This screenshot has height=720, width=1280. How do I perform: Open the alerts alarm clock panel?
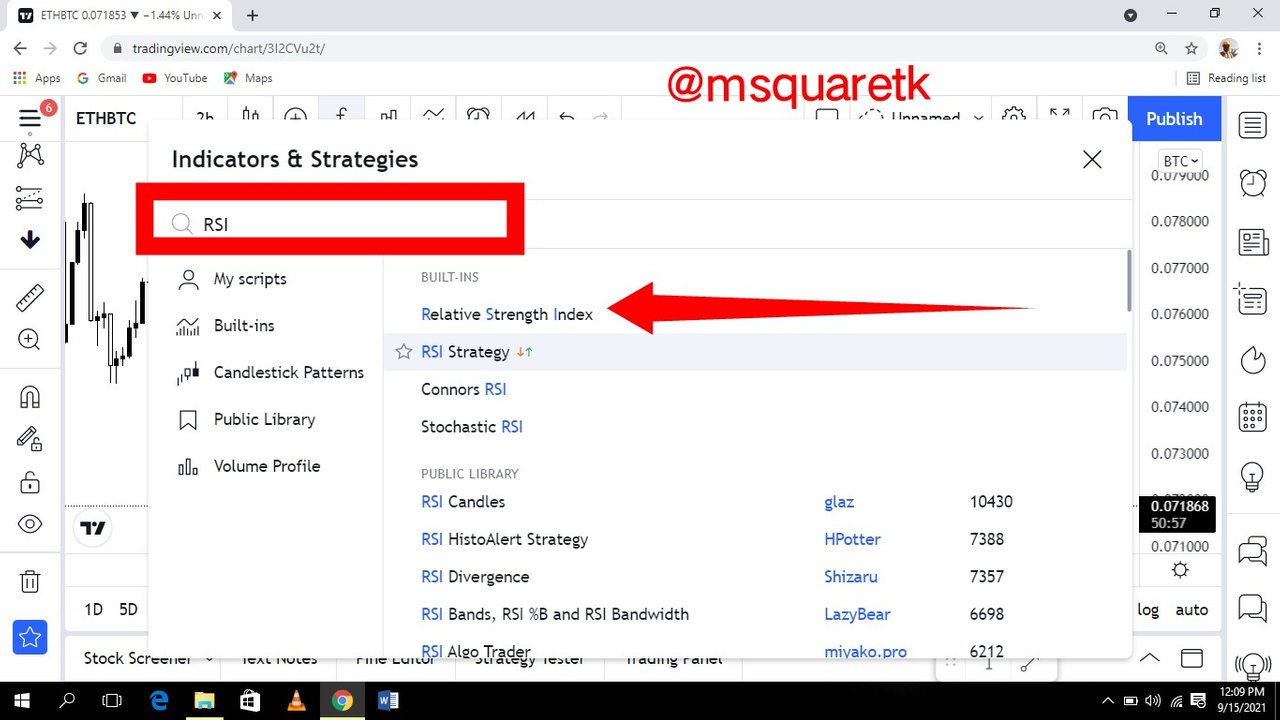pos(1252,182)
